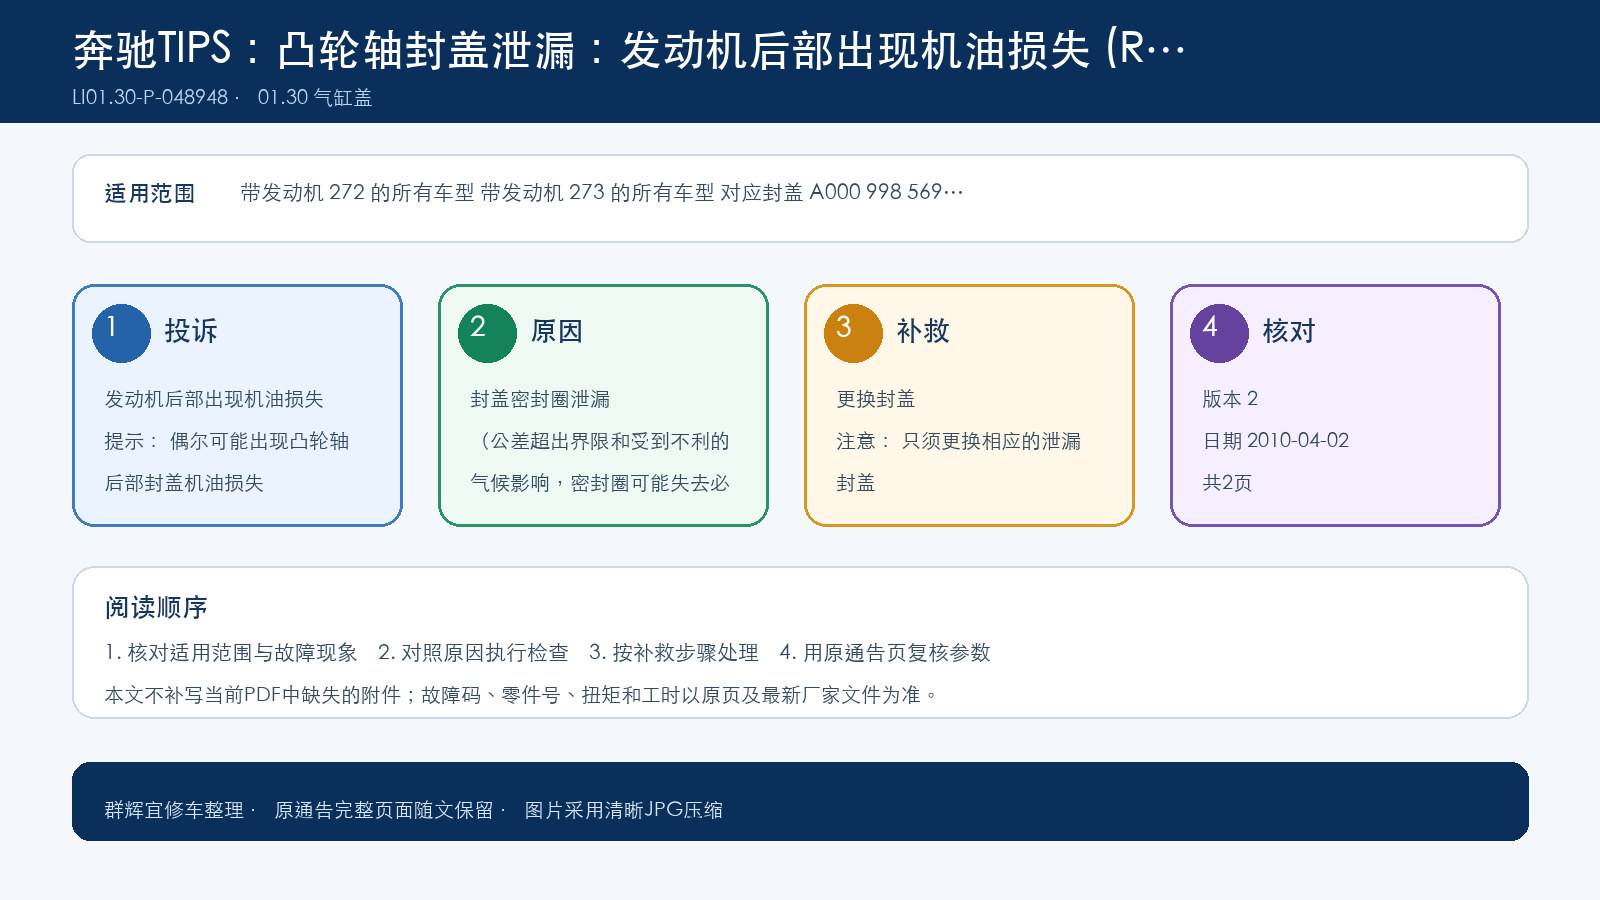Select the line '封盖密封圈泄漏'

540,399
